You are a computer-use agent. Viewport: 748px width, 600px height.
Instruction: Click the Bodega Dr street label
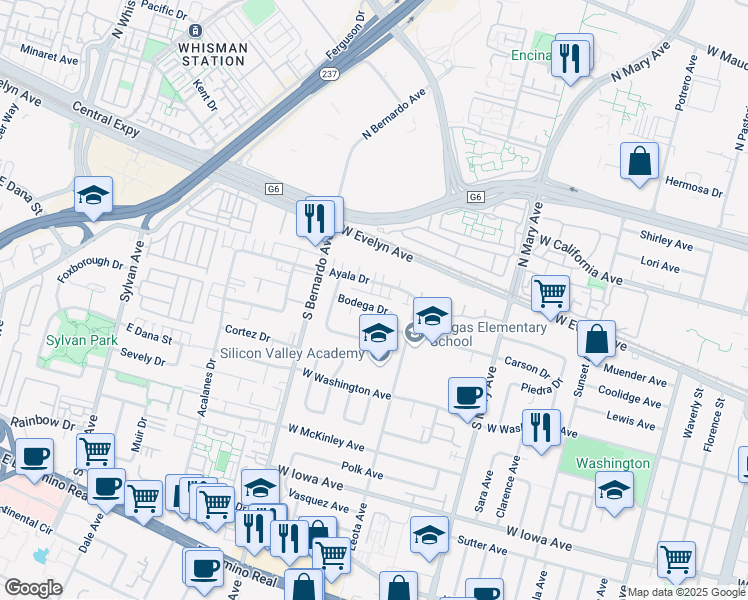363,304
